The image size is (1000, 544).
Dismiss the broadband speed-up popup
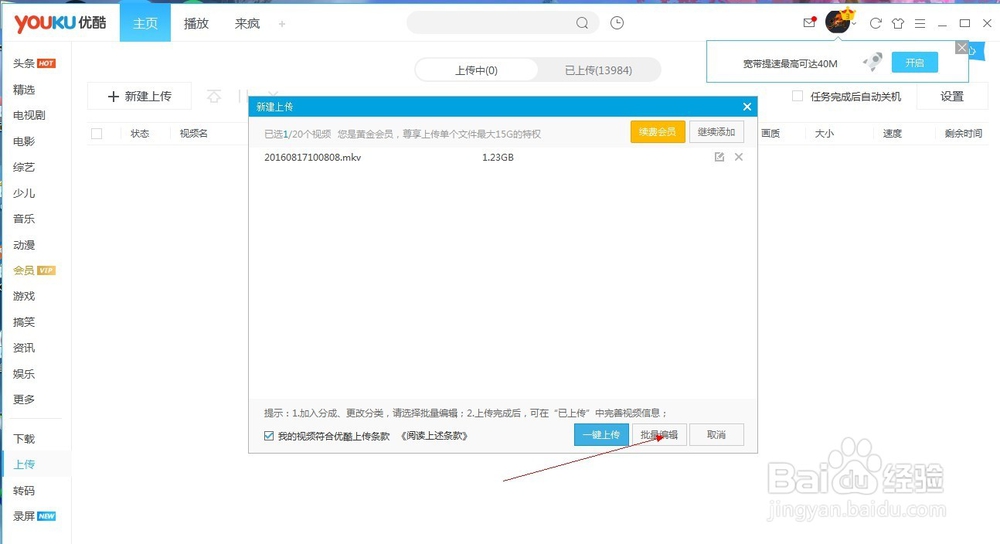click(962, 48)
